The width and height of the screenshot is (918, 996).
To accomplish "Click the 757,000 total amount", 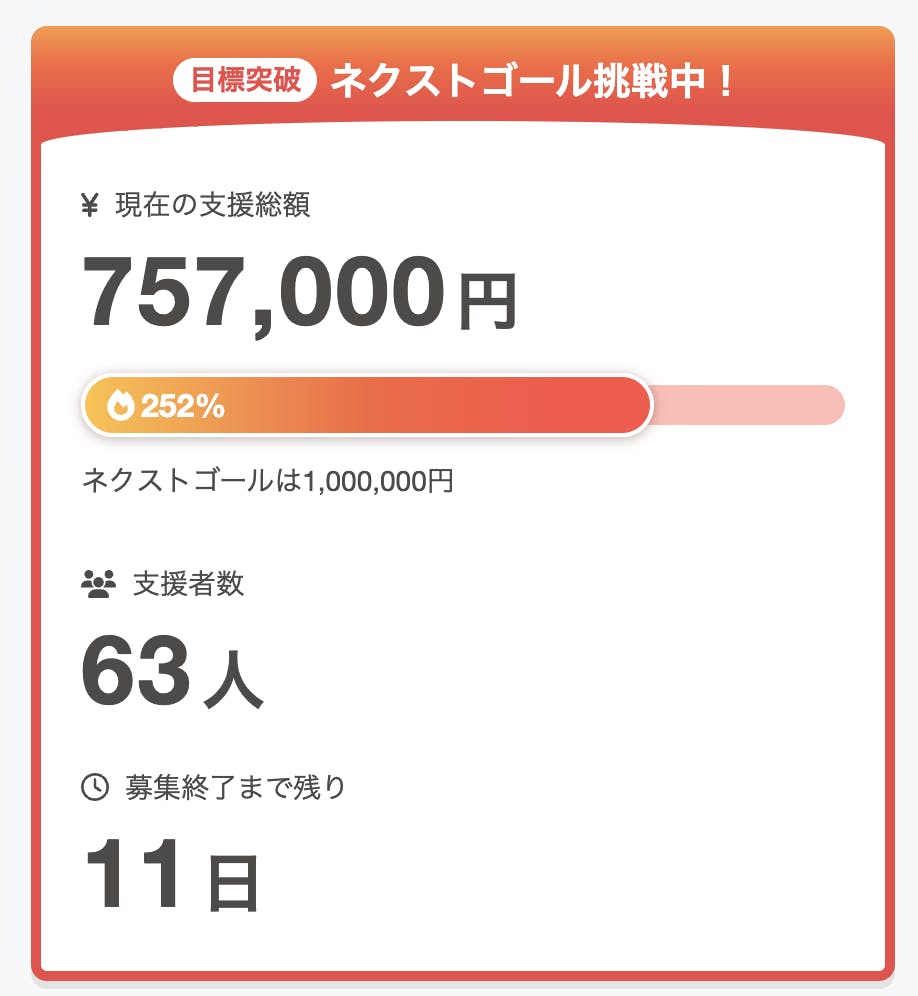I will [x=263, y=294].
